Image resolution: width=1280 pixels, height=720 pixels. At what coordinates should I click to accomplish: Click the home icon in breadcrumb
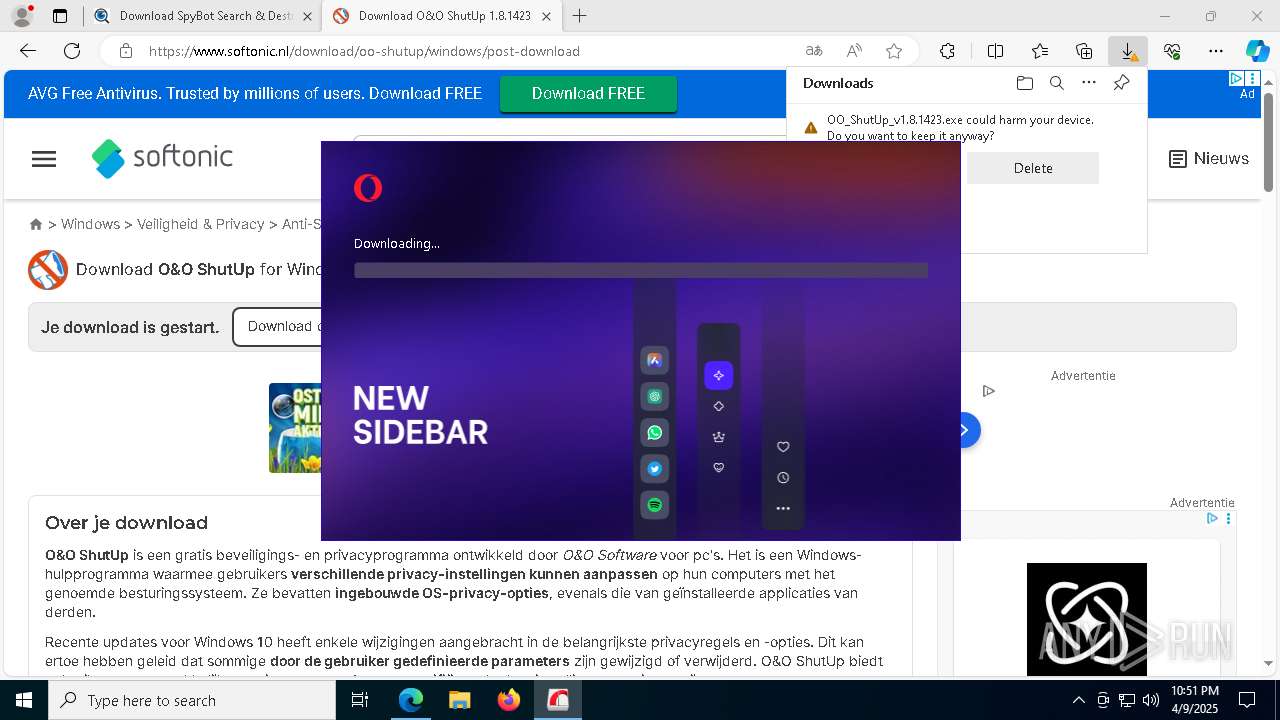click(x=36, y=224)
